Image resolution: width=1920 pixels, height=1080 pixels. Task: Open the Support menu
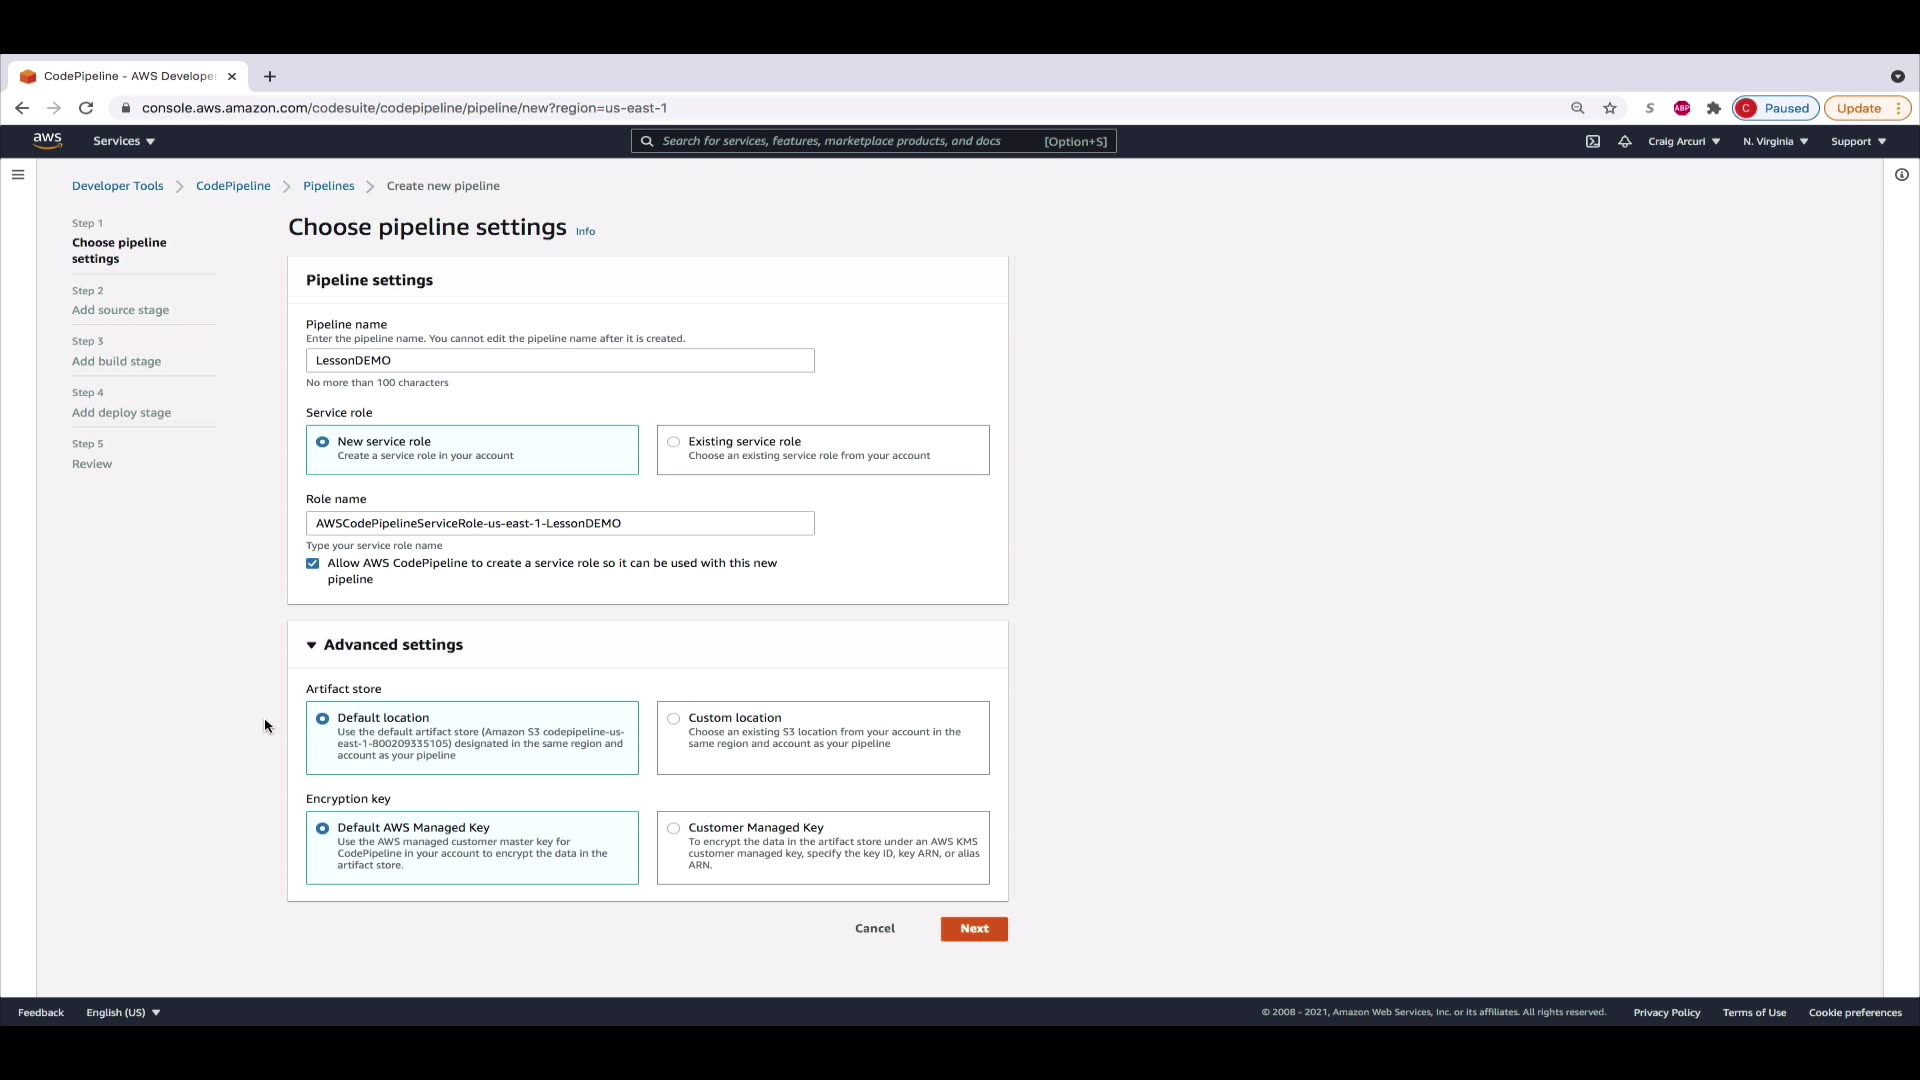pyautogui.click(x=1858, y=141)
